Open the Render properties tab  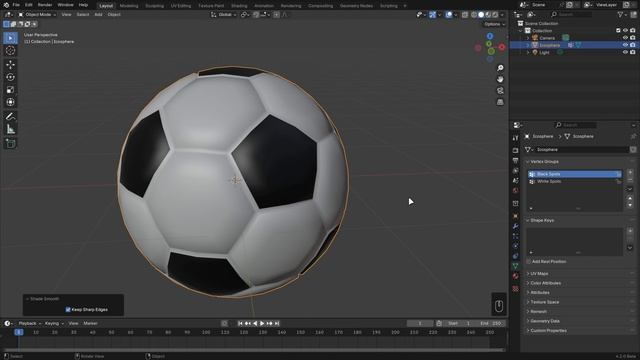pos(516,151)
